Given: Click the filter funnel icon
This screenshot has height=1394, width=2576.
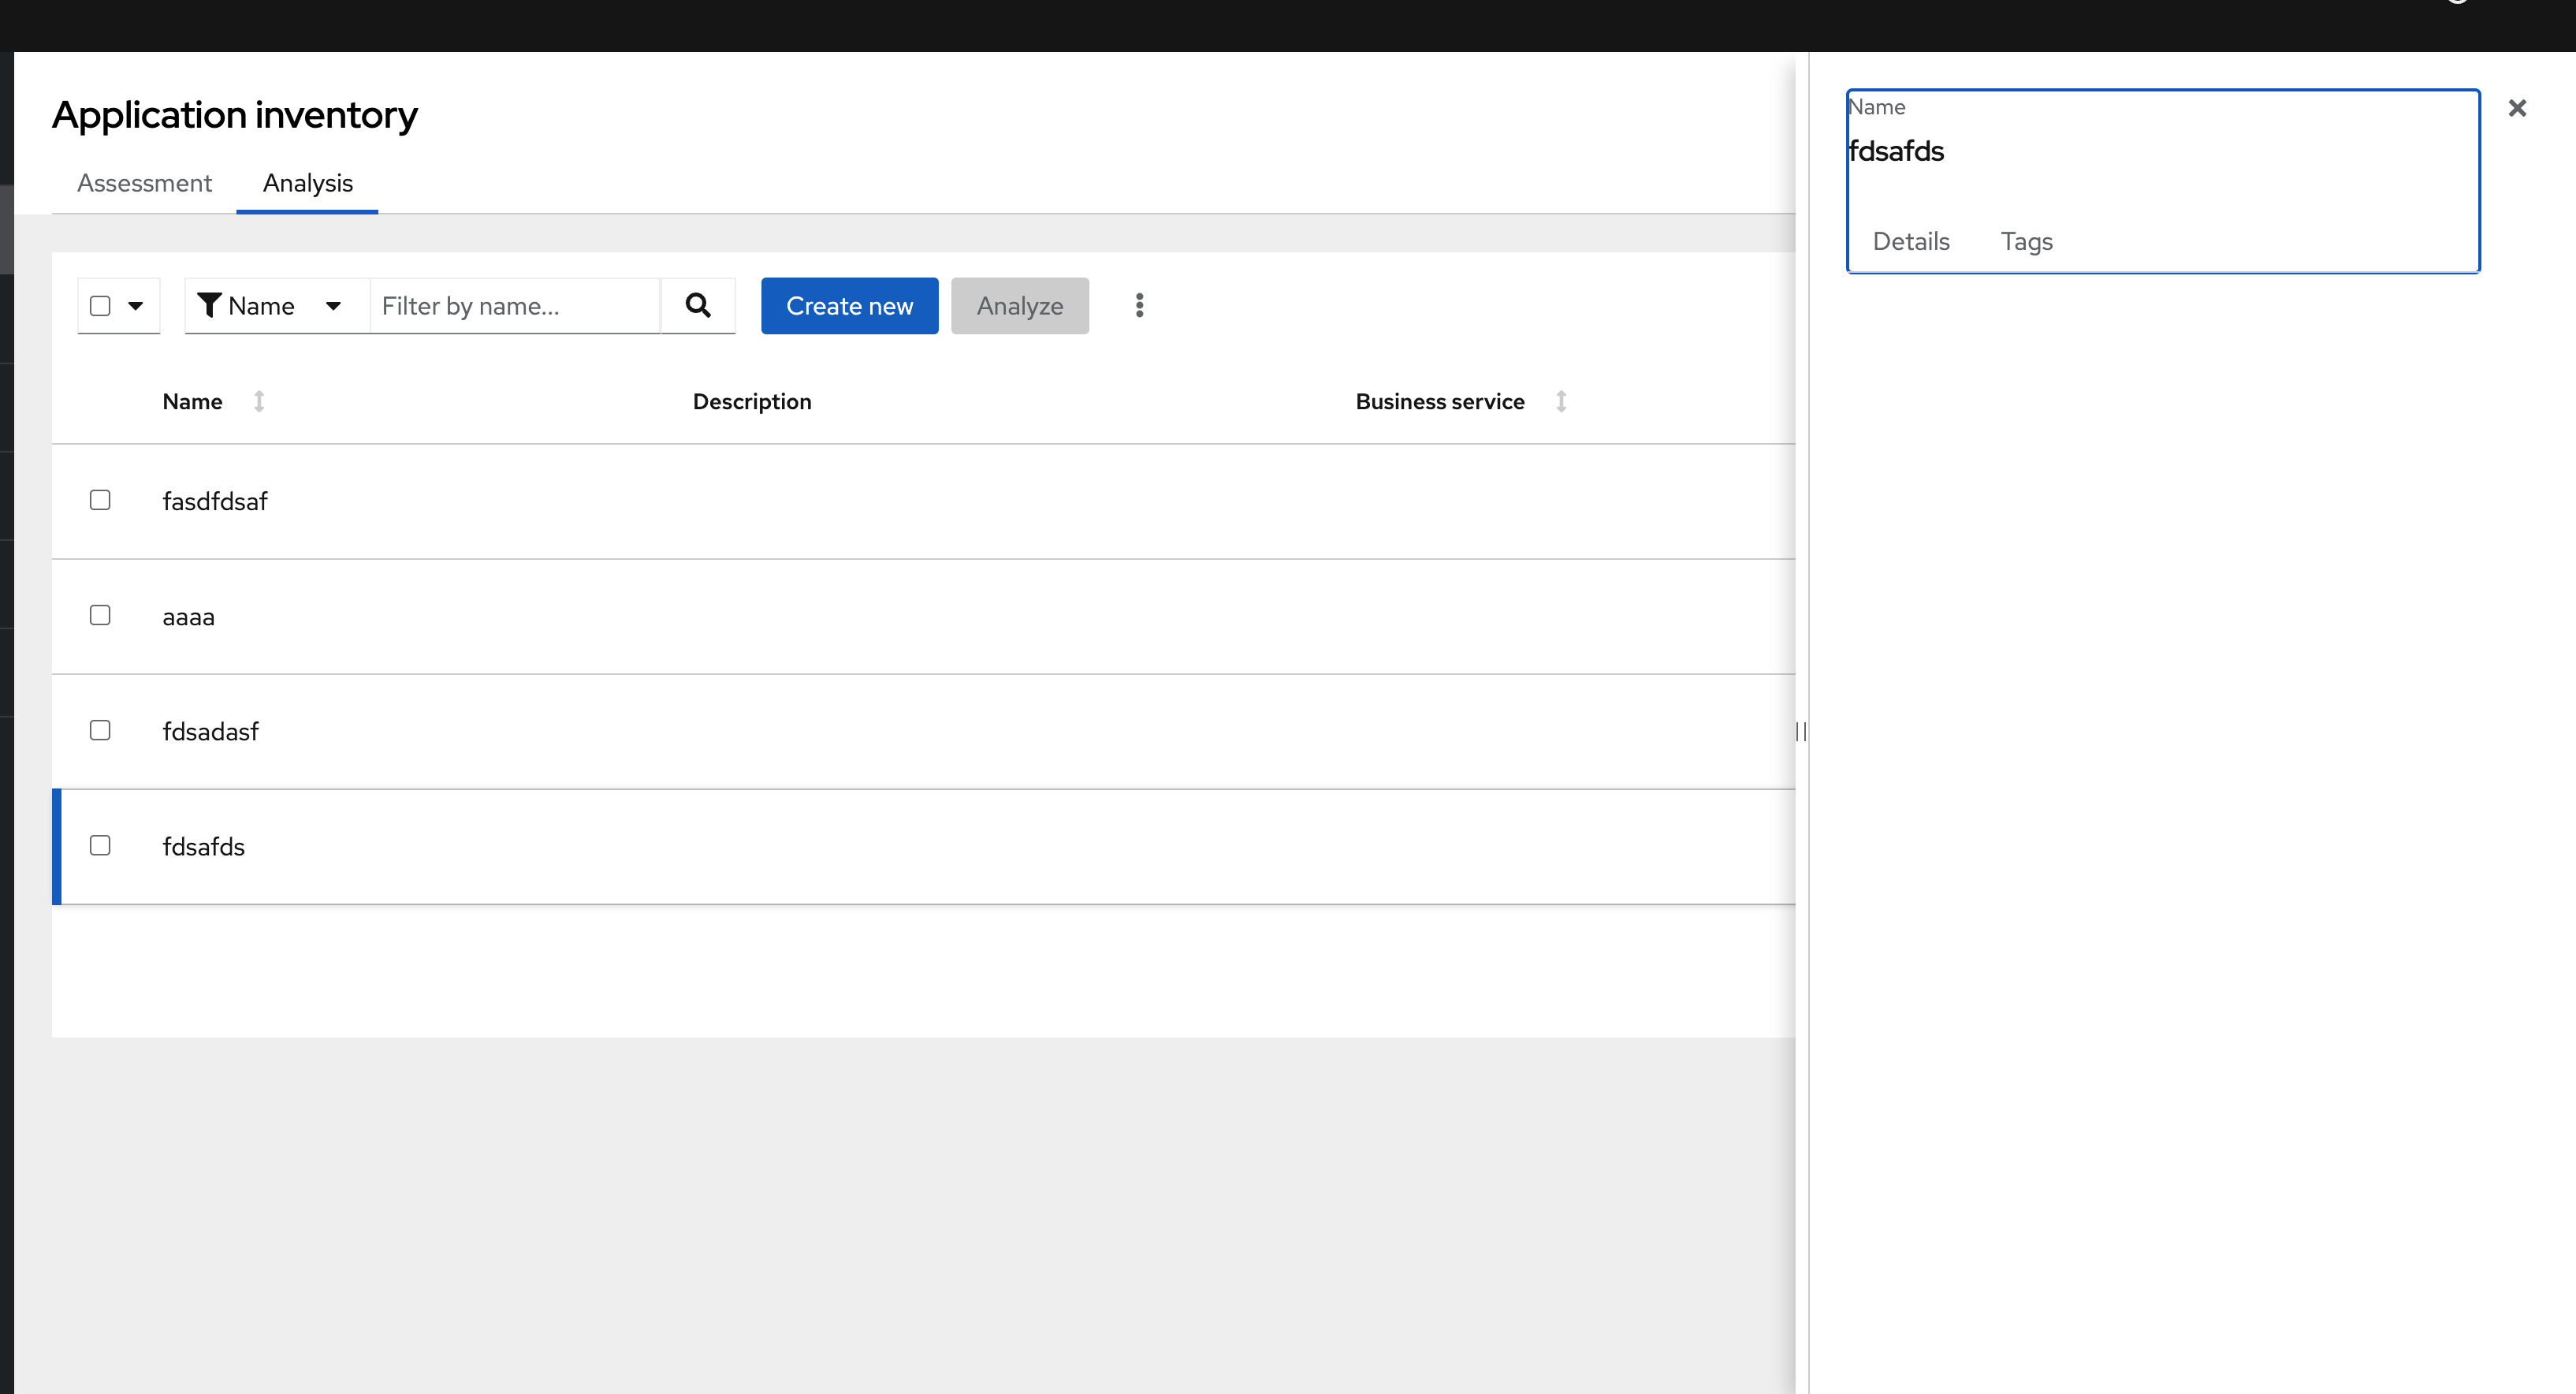Looking at the screenshot, I should click(x=210, y=305).
